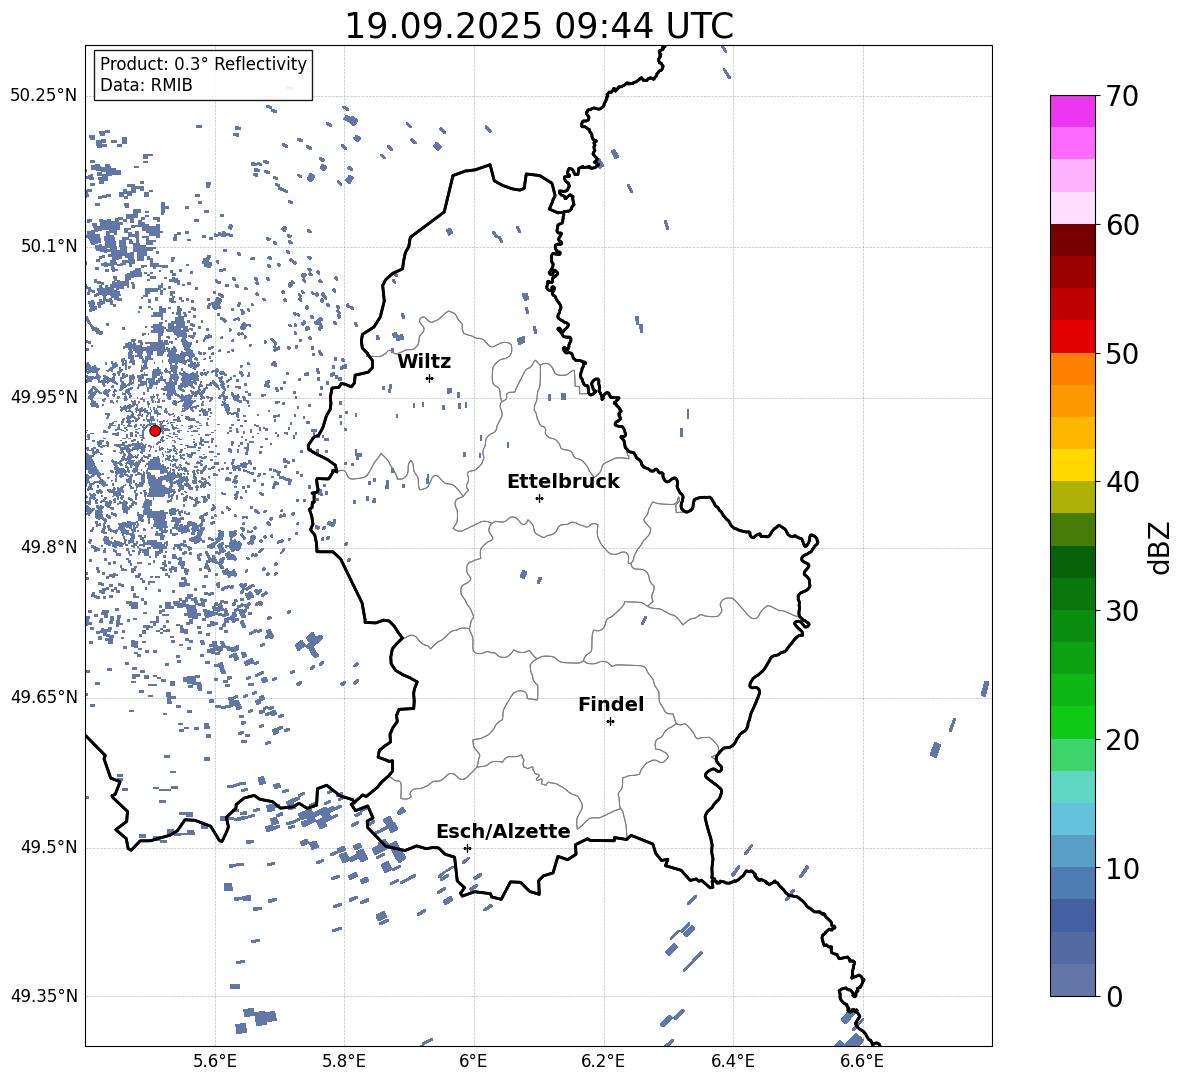Click the colorbar tick value 10
The image size is (1184, 1081).
point(1122,868)
